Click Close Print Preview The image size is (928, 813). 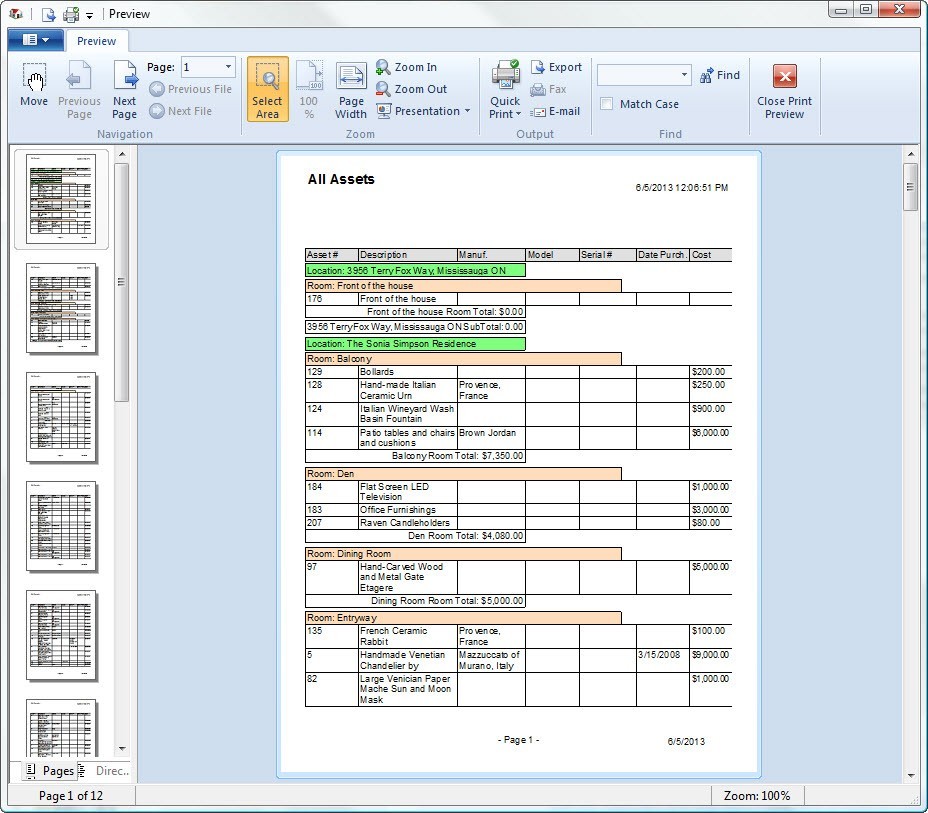[x=784, y=90]
